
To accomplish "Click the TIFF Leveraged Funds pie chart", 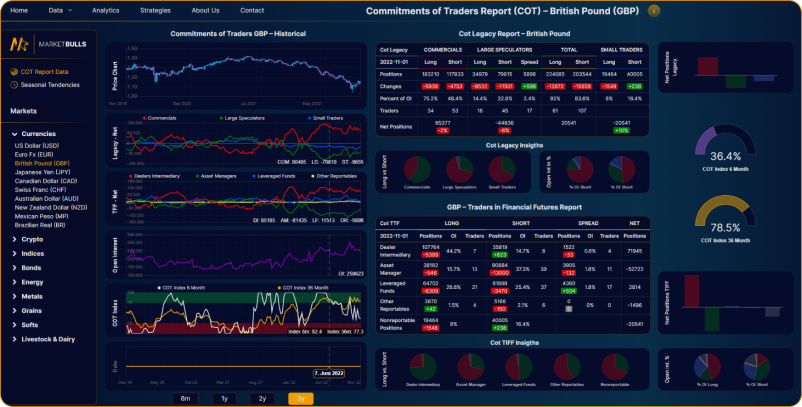I will [x=519, y=367].
